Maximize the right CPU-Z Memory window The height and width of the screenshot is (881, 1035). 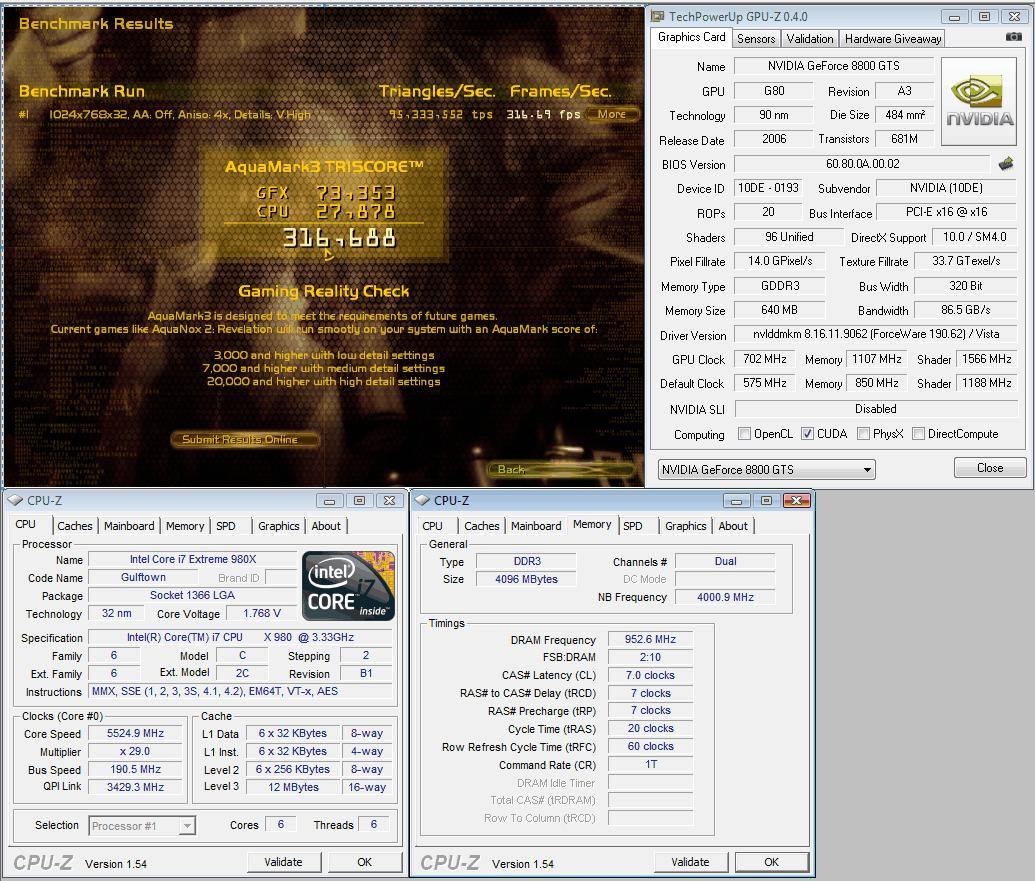coord(766,501)
